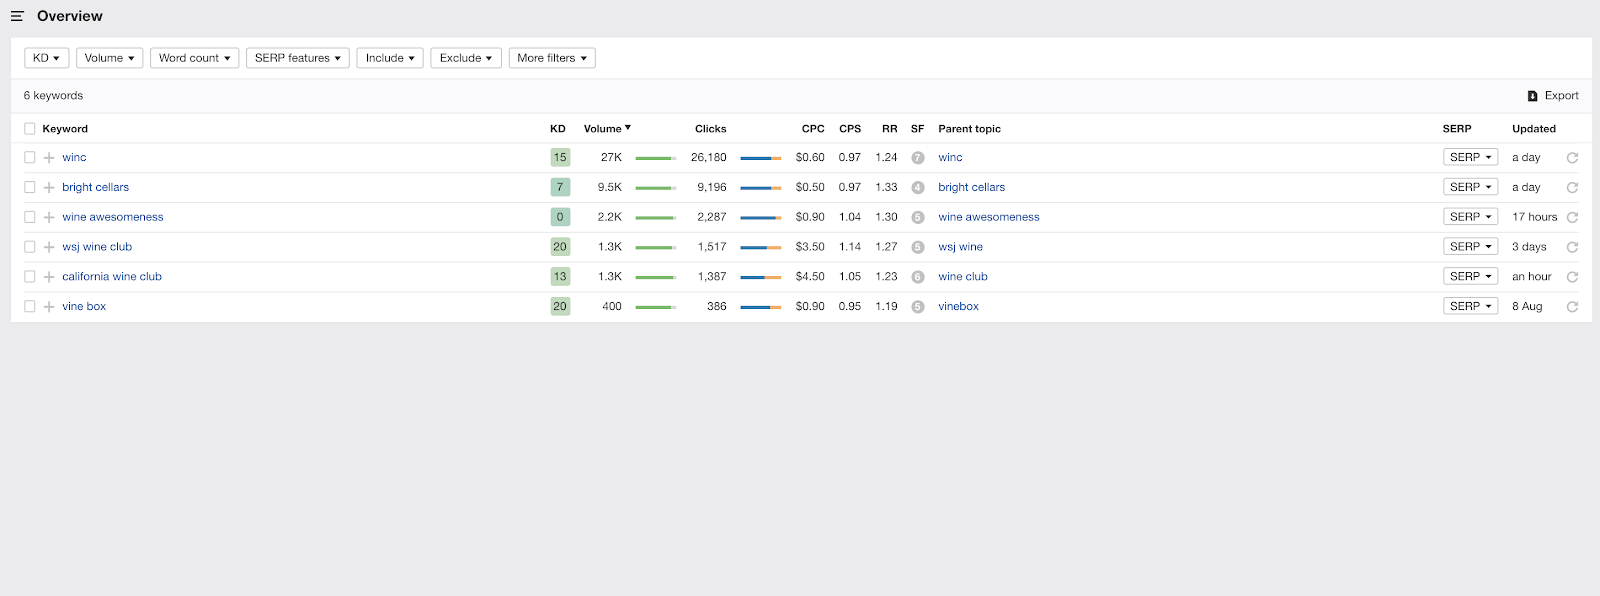Viewport: 1600px width, 596px height.
Task: Open the wsj wine club keyword link
Action: tap(97, 247)
